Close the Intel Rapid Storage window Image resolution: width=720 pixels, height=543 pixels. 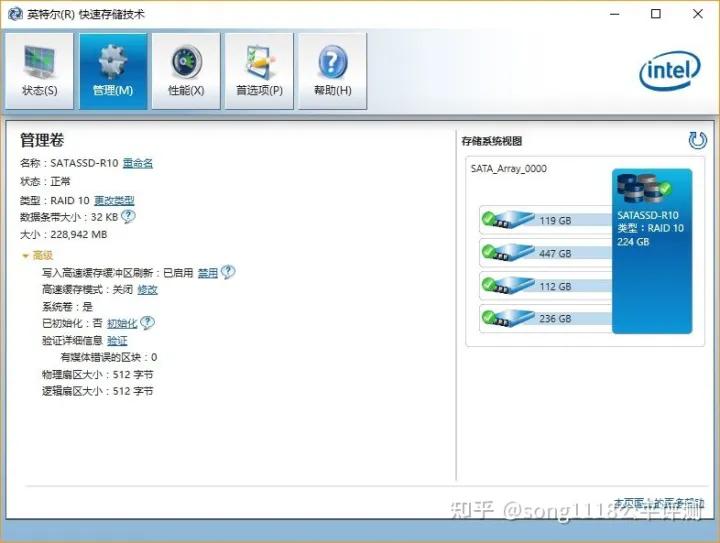698,14
